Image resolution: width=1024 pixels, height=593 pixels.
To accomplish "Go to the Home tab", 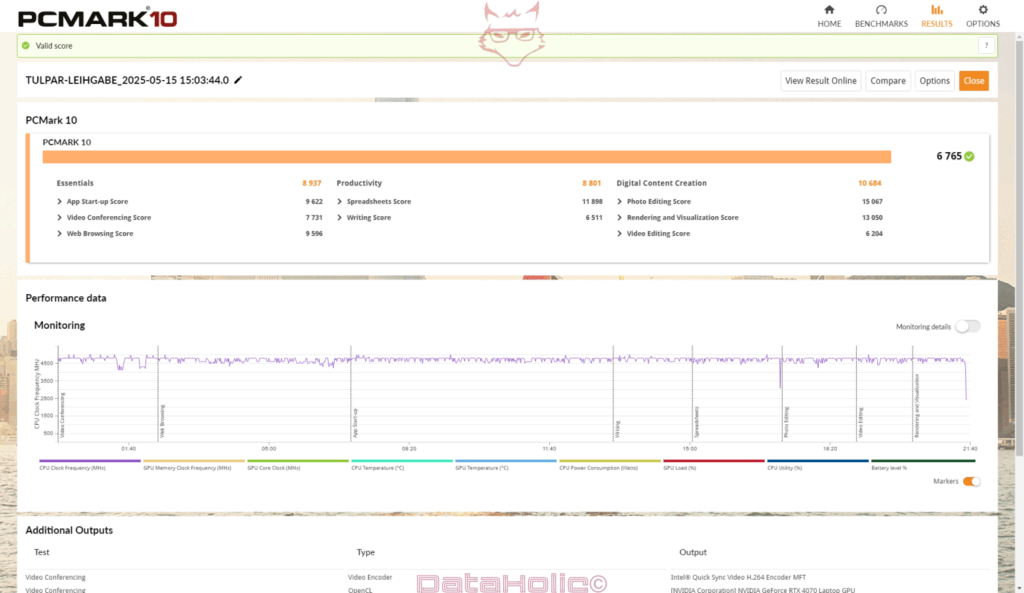I will tap(829, 16).
